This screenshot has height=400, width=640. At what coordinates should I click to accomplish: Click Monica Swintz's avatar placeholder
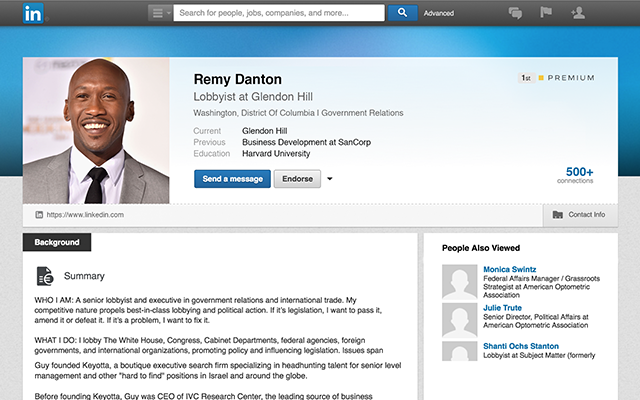[x=460, y=282]
